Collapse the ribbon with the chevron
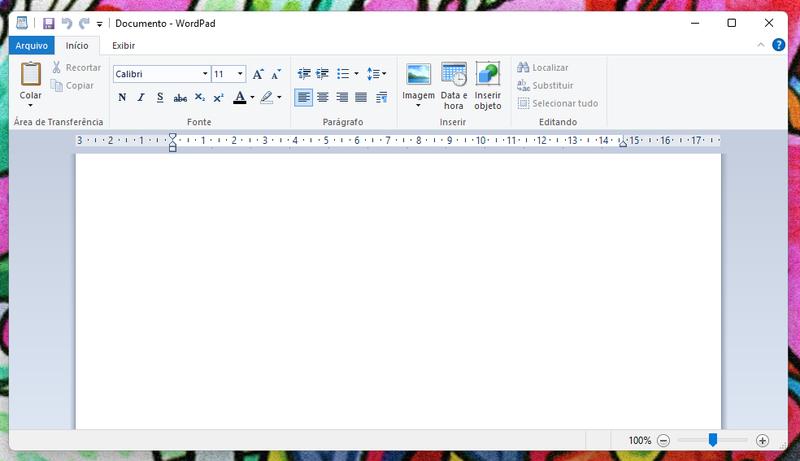Image resolution: width=800 pixels, height=461 pixels. pyautogui.click(x=761, y=45)
